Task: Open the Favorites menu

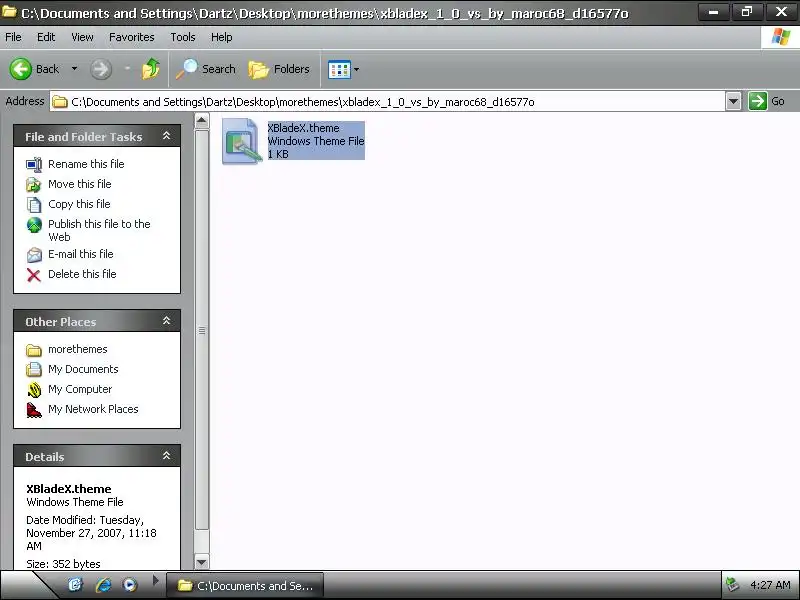Action: 132,37
